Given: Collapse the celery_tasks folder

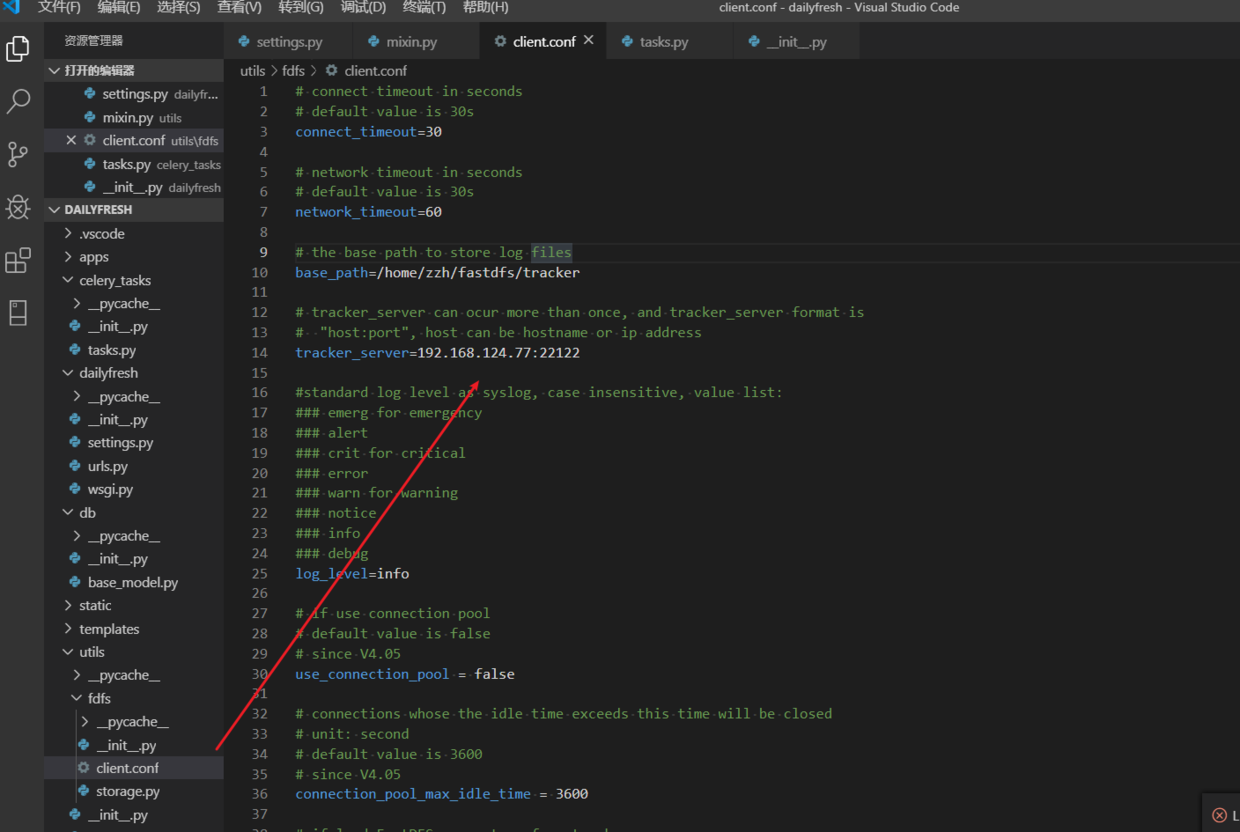Looking at the screenshot, I should (134, 281).
